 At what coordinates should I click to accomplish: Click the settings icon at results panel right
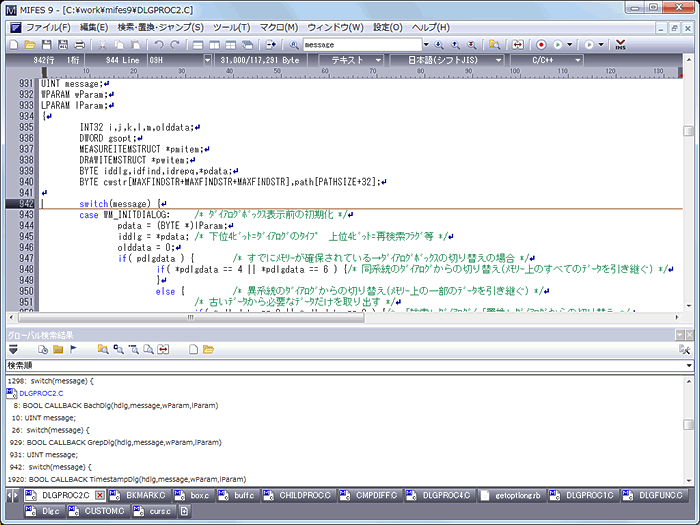685,349
